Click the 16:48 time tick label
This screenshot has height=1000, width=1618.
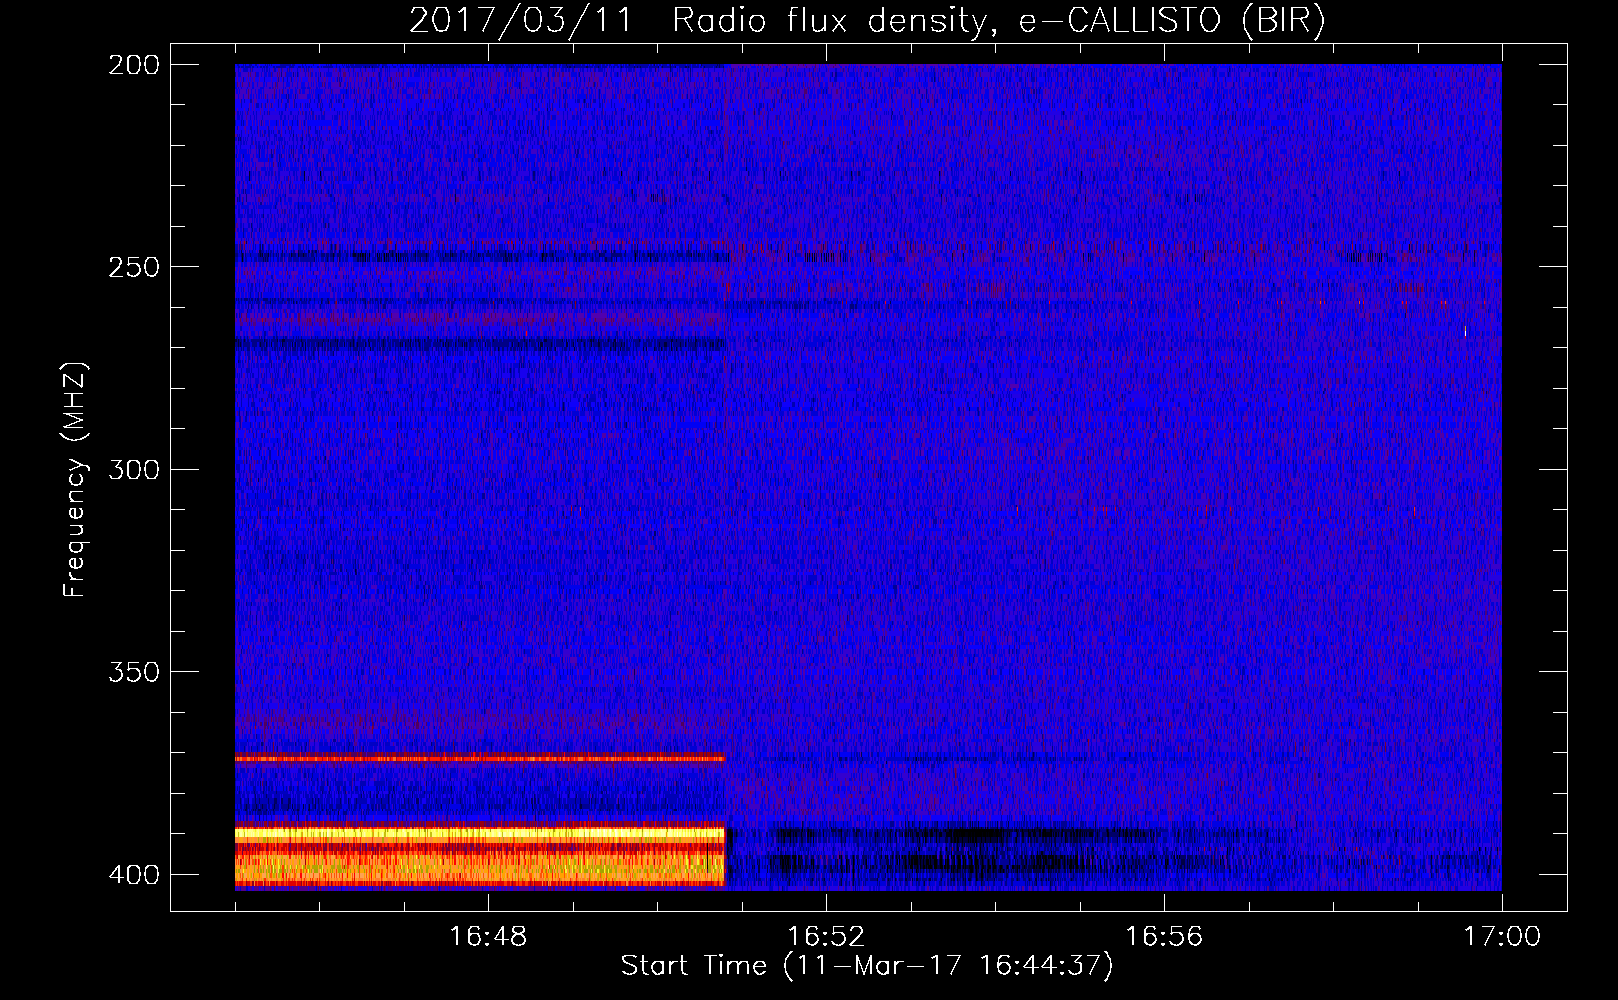[488, 936]
